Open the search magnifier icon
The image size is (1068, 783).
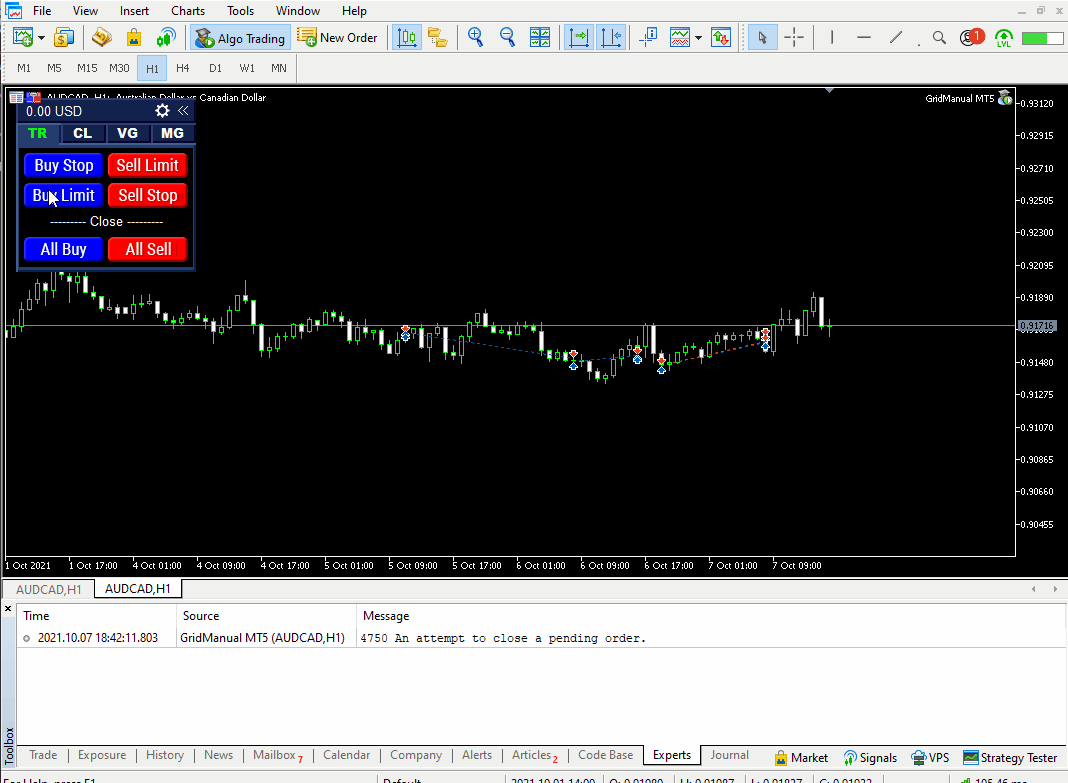click(939, 37)
